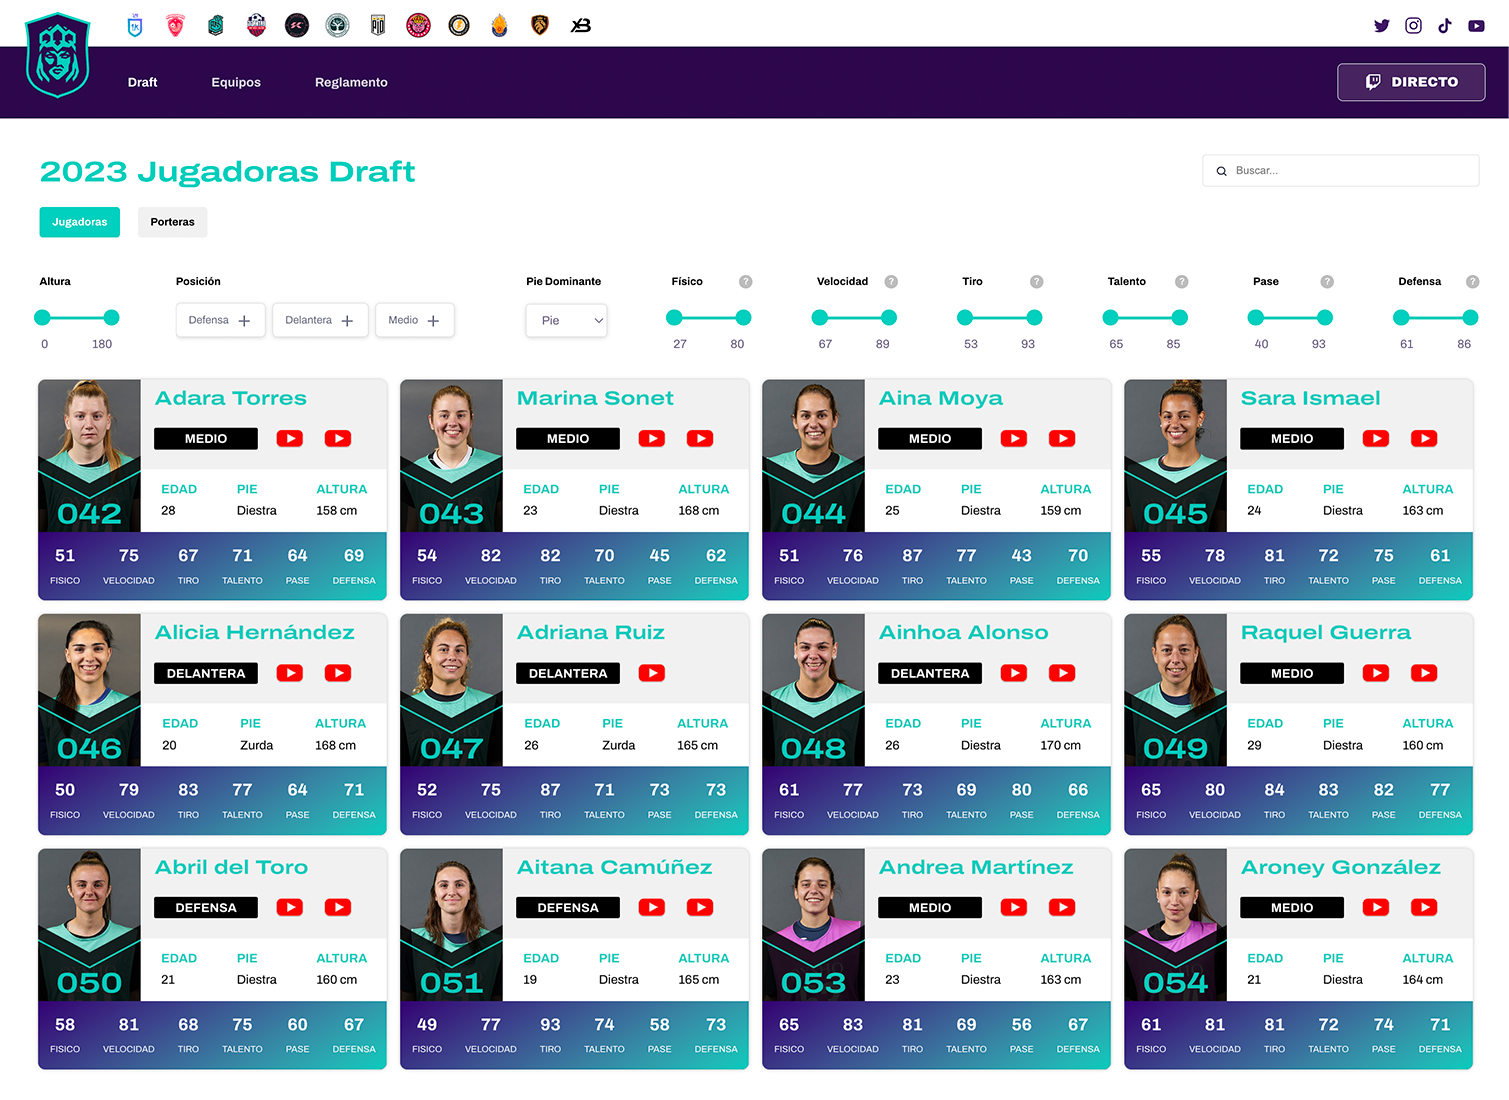This screenshot has height=1100, width=1509.
Task: Play Abril del Toro first YouTube video
Action: (x=290, y=907)
